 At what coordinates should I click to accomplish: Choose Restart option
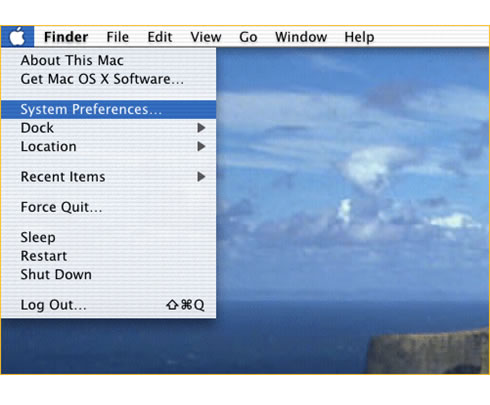click(x=108, y=256)
